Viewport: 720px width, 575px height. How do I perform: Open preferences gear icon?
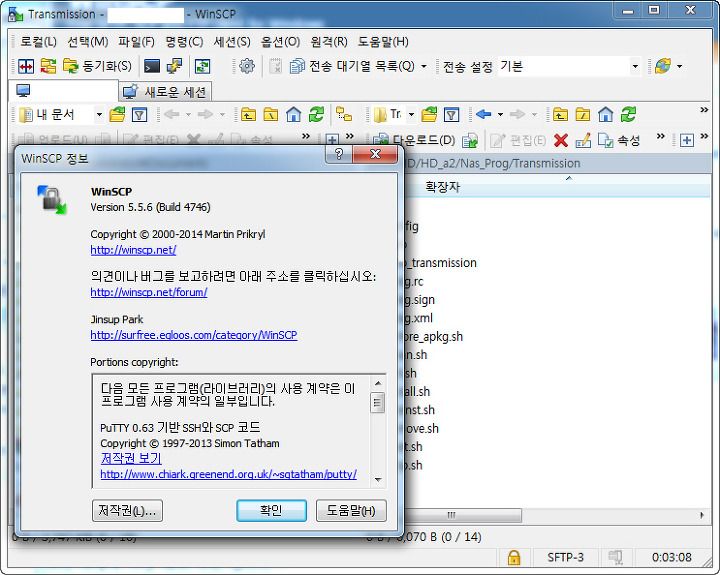(247, 67)
